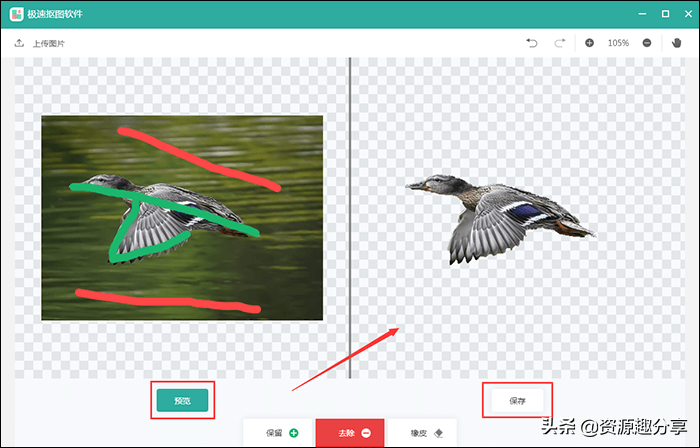Zoom out with the minus icon
700x448 pixels.
tap(646, 43)
